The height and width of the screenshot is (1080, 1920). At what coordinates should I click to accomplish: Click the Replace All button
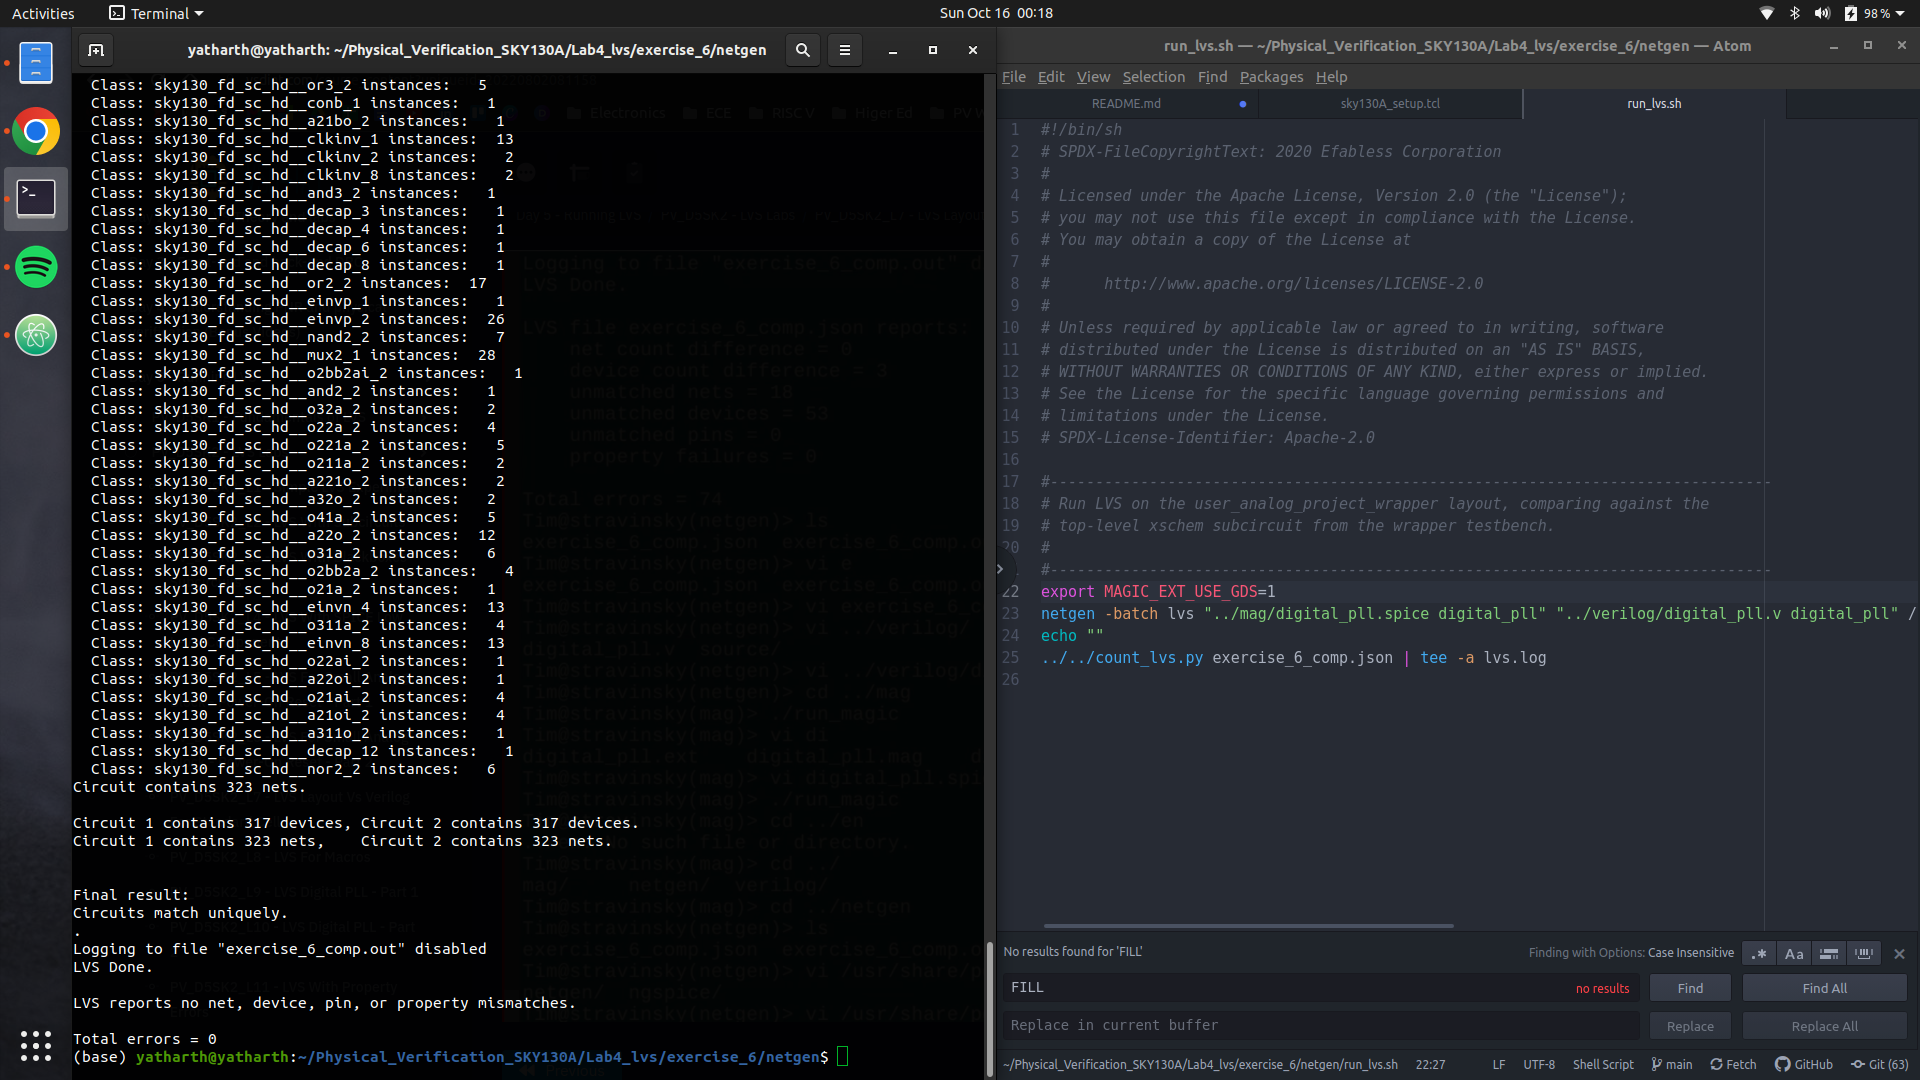point(1824,1026)
